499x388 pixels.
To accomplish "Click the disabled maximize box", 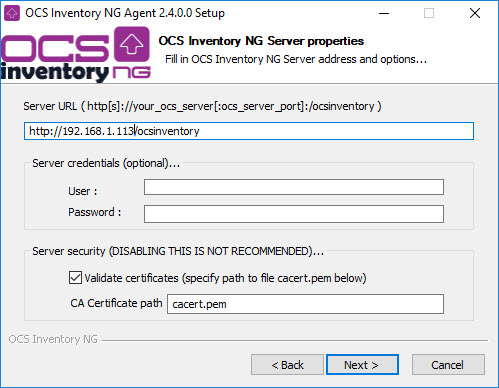I will click(x=429, y=13).
